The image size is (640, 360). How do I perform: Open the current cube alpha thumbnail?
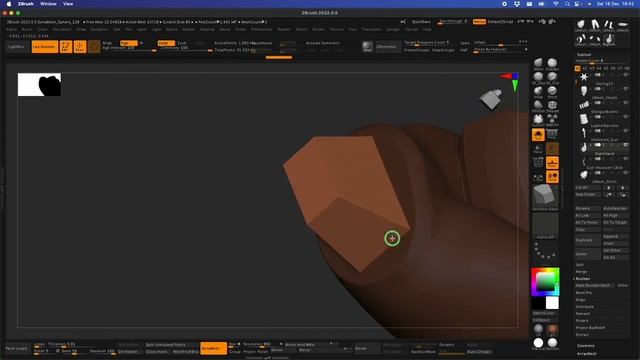(545, 196)
